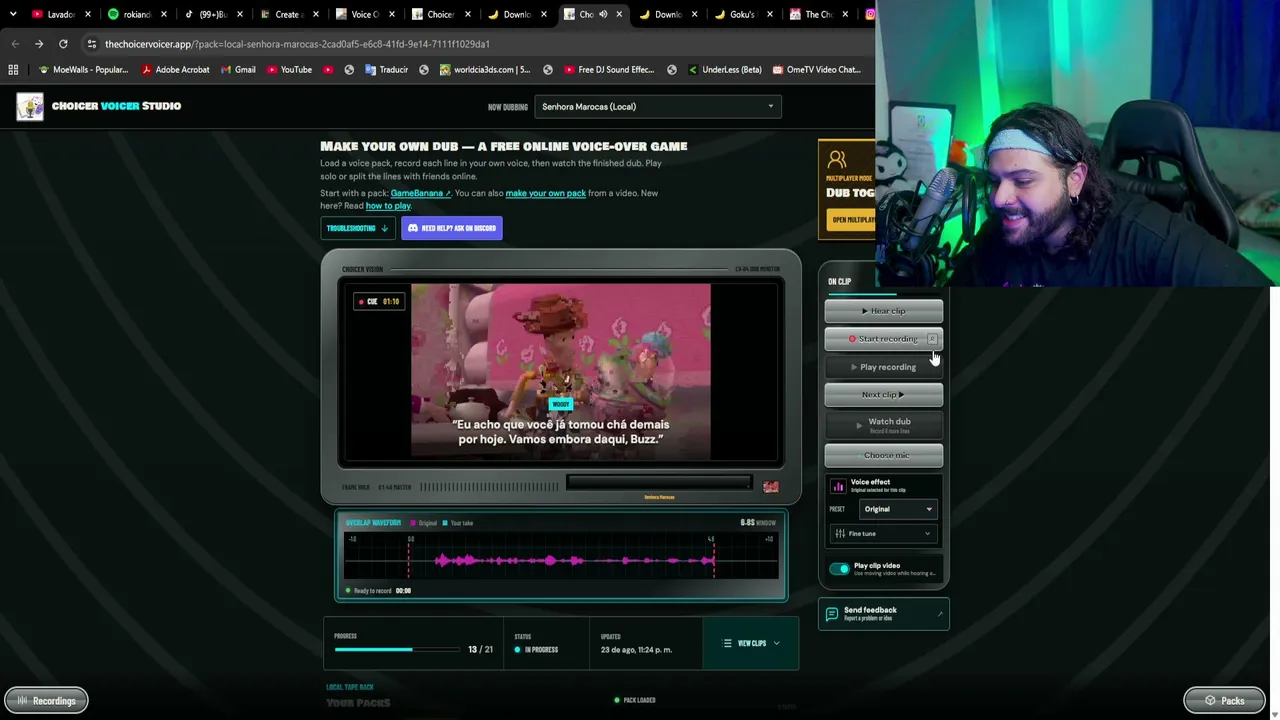Open Send feedback
The width and height of the screenshot is (1280, 720).
pyautogui.click(x=883, y=614)
